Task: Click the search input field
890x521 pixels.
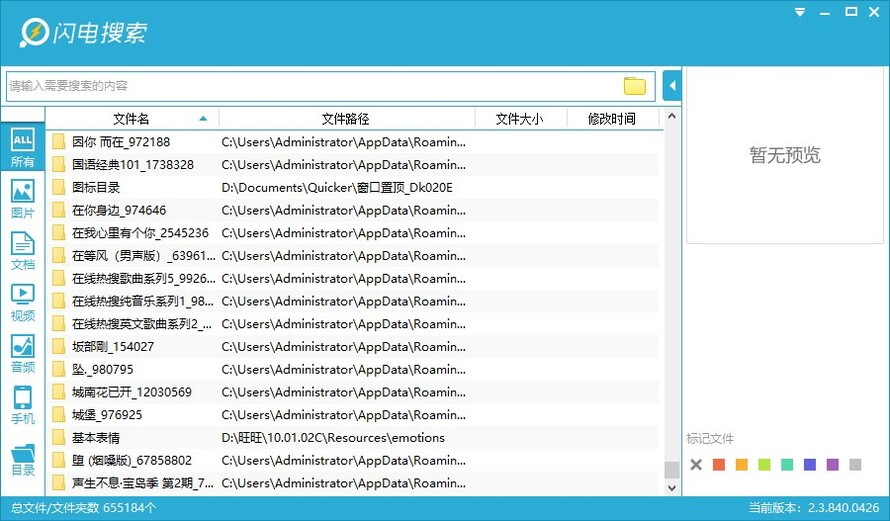Action: (315, 86)
